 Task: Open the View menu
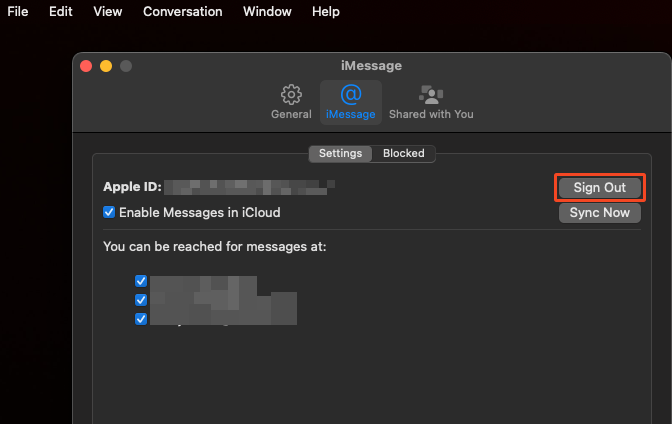(108, 12)
